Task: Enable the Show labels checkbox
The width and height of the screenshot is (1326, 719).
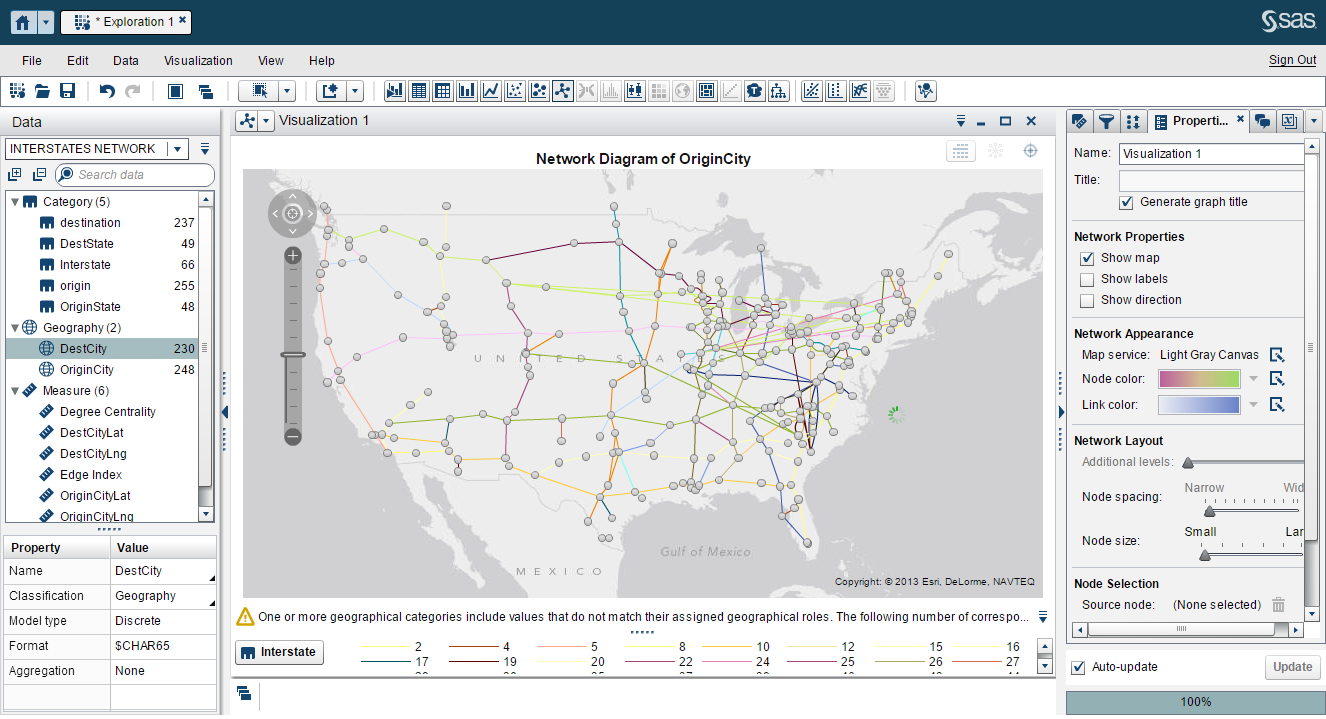Action: 1087,279
